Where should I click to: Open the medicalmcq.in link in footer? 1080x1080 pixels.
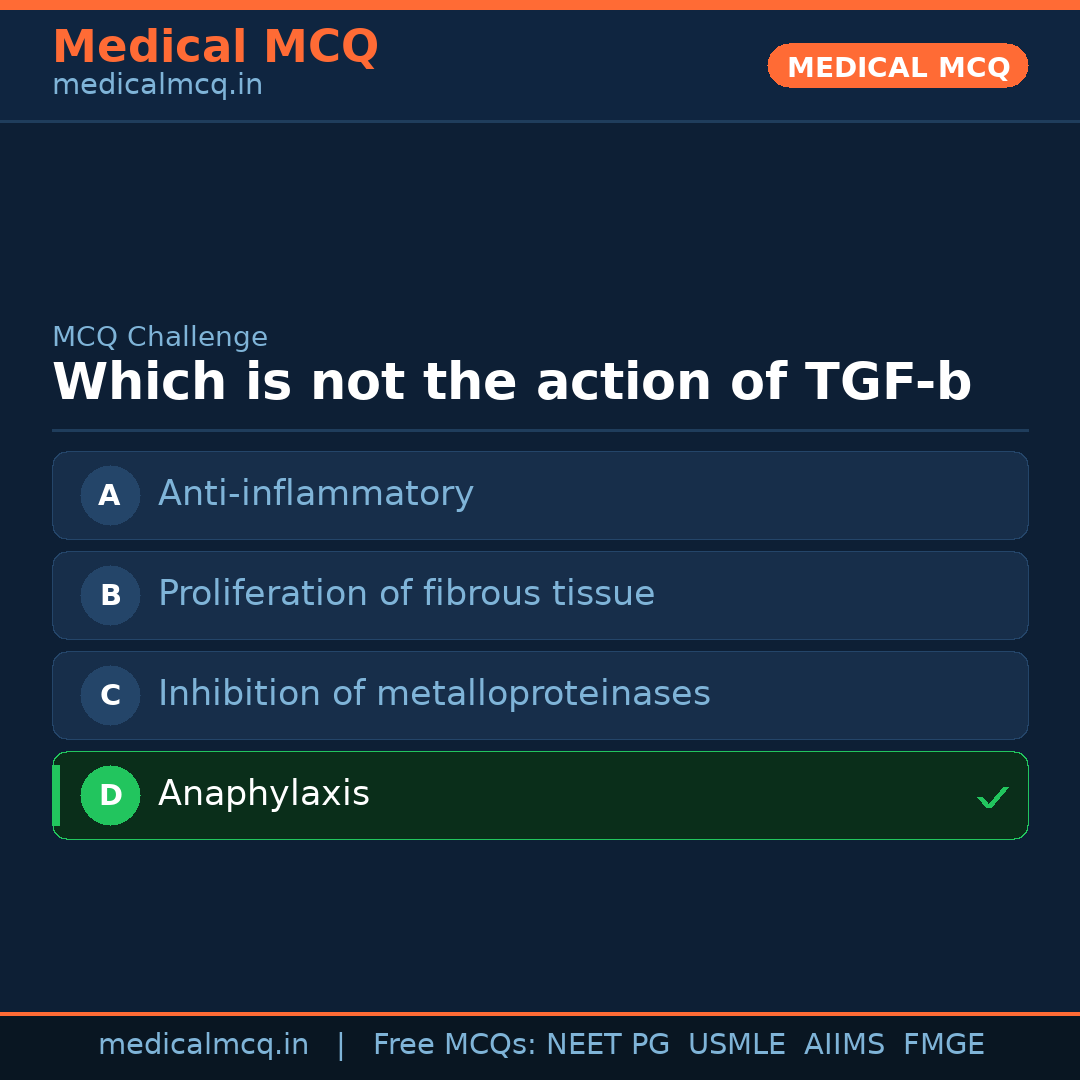[x=203, y=1045]
